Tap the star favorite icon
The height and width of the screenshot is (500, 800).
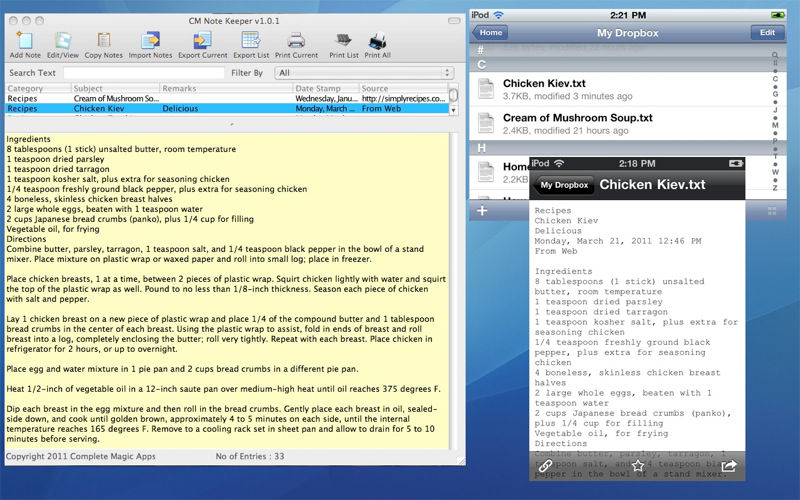click(638, 466)
